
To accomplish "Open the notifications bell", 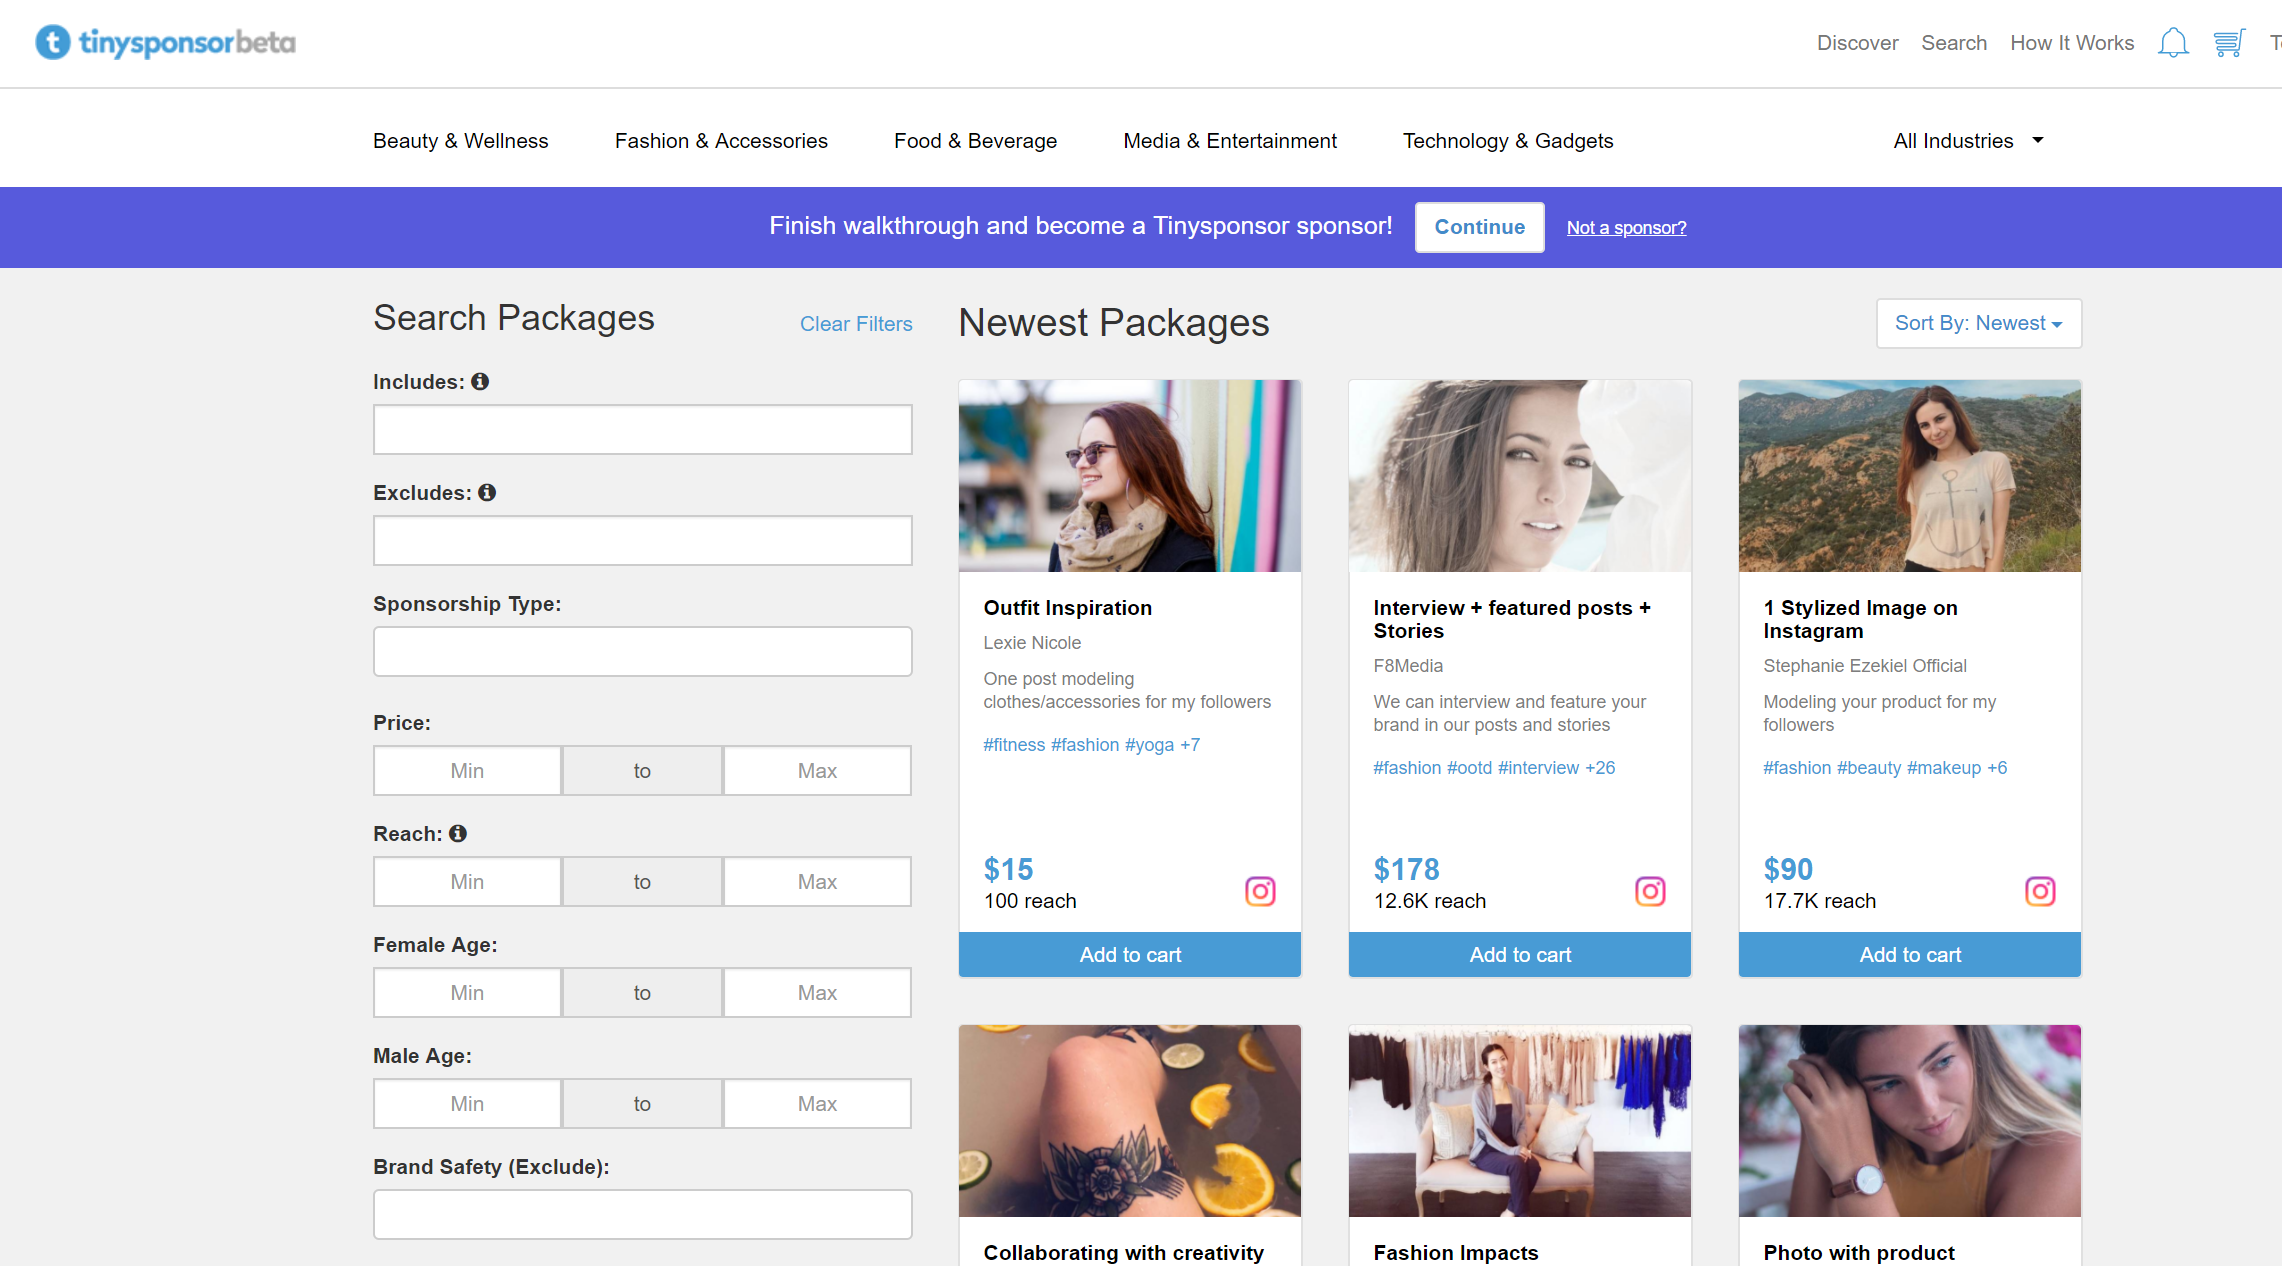I will 2173,43.
